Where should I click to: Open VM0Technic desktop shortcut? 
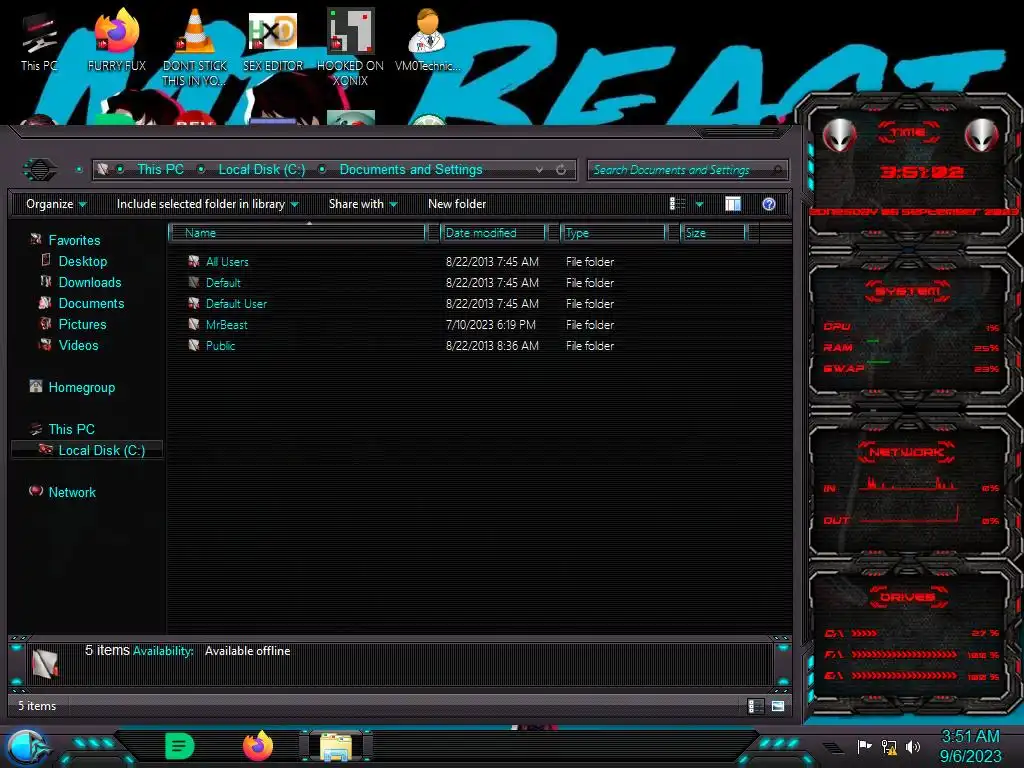427,40
